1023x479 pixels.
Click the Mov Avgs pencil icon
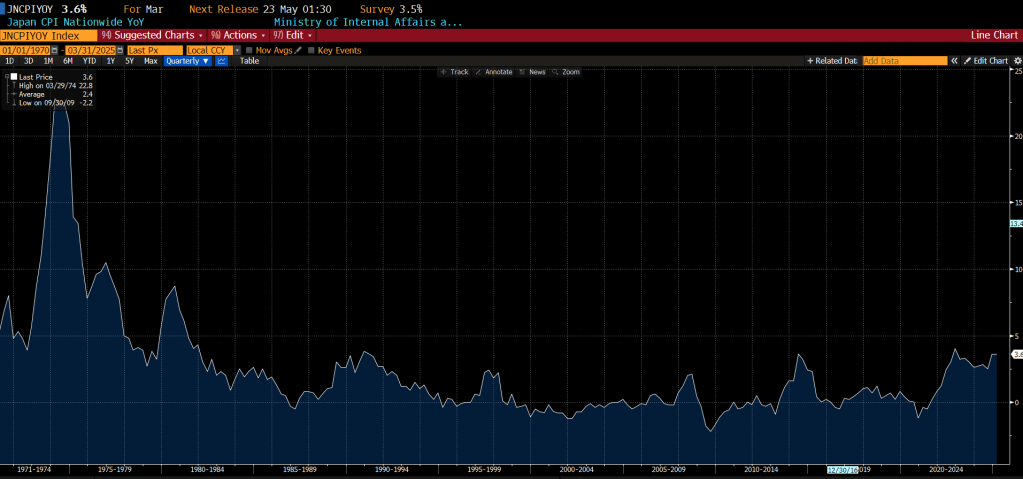pyautogui.click(x=298, y=50)
